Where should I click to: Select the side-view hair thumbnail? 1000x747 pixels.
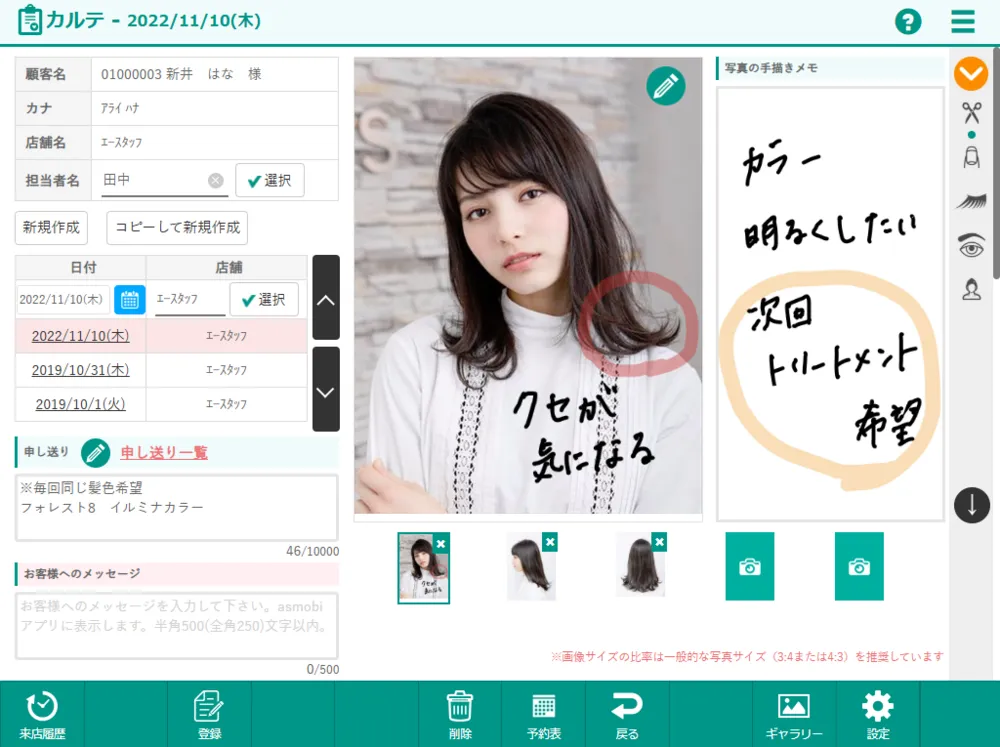click(x=531, y=568)
